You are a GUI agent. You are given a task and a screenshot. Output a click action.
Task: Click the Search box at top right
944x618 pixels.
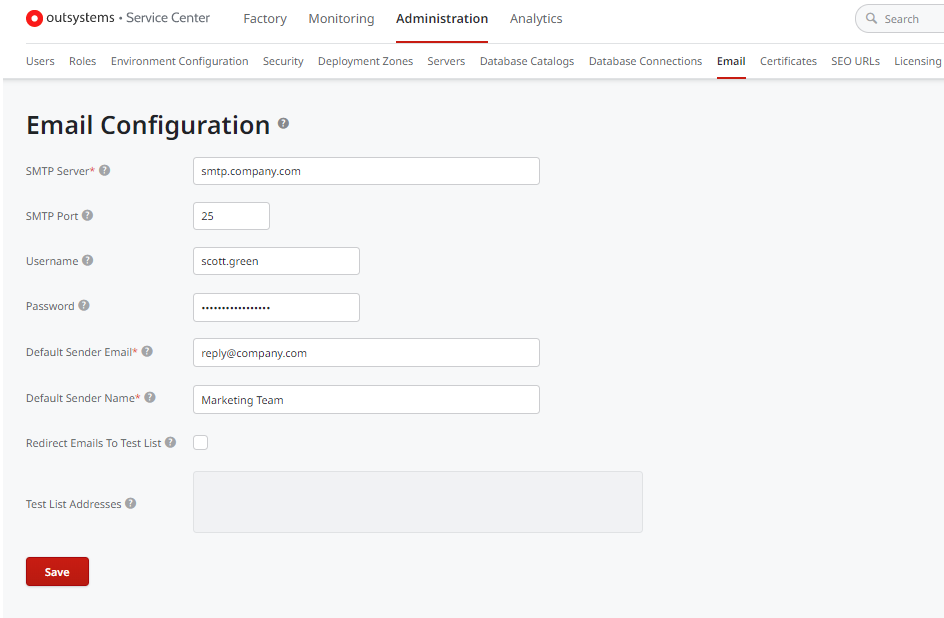coord(905,19)
